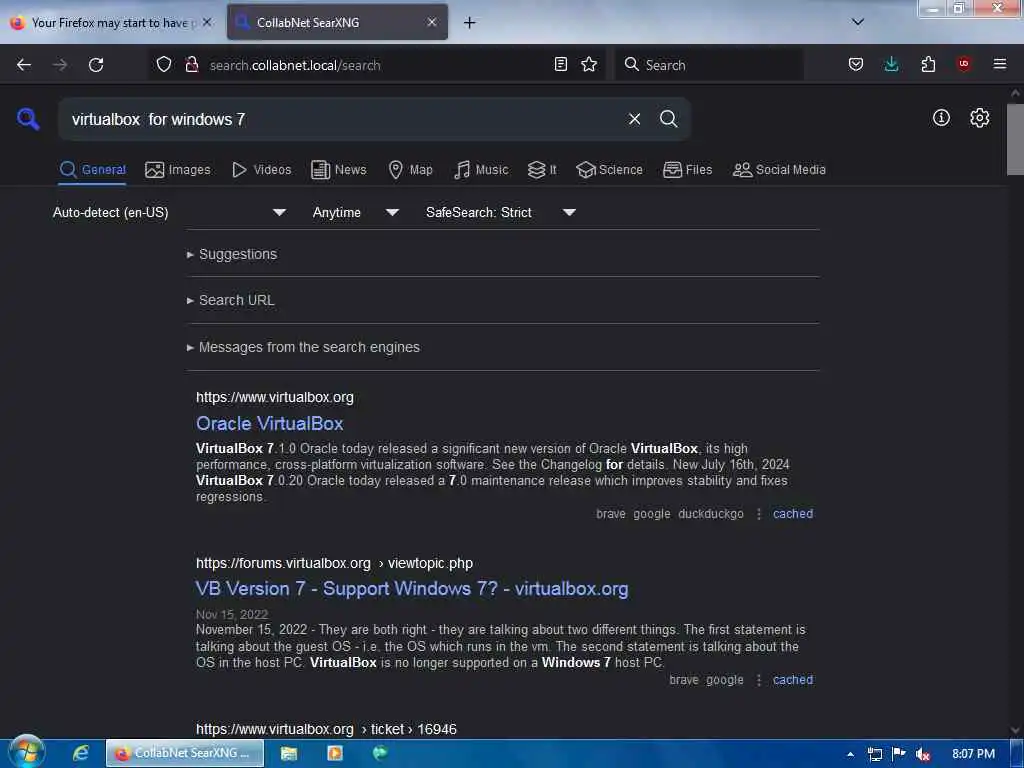
Task: Show hidden tray icons arrow
Action: [x=850, y=754]
